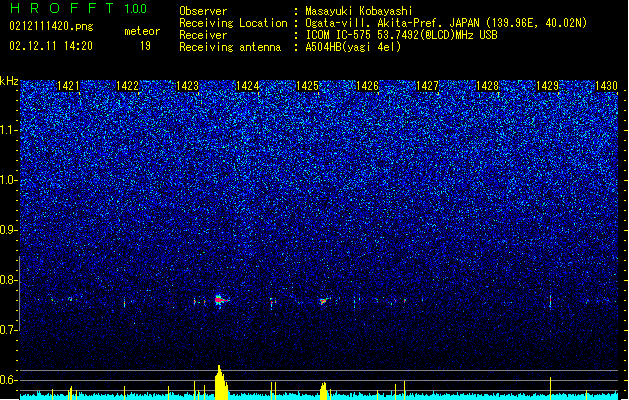Click the 0.7 kHz frequency tick label
This screenshot has width=629, height=400.
tap(9, 330)
